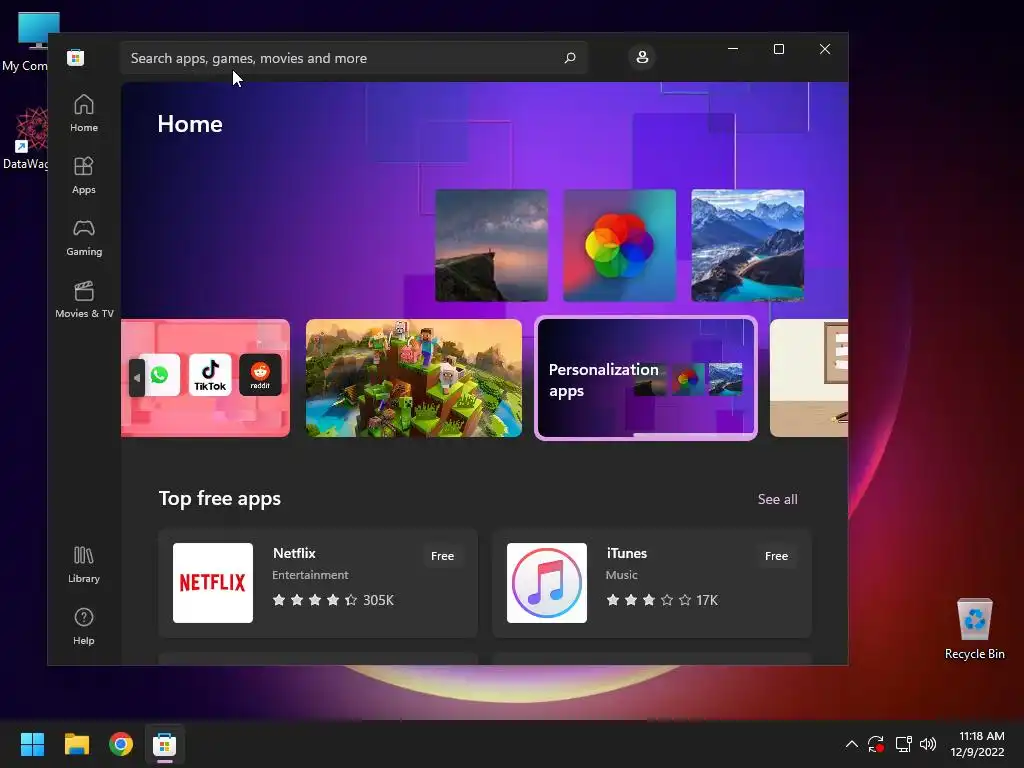Open the Library in sidebar

[84, 565]
